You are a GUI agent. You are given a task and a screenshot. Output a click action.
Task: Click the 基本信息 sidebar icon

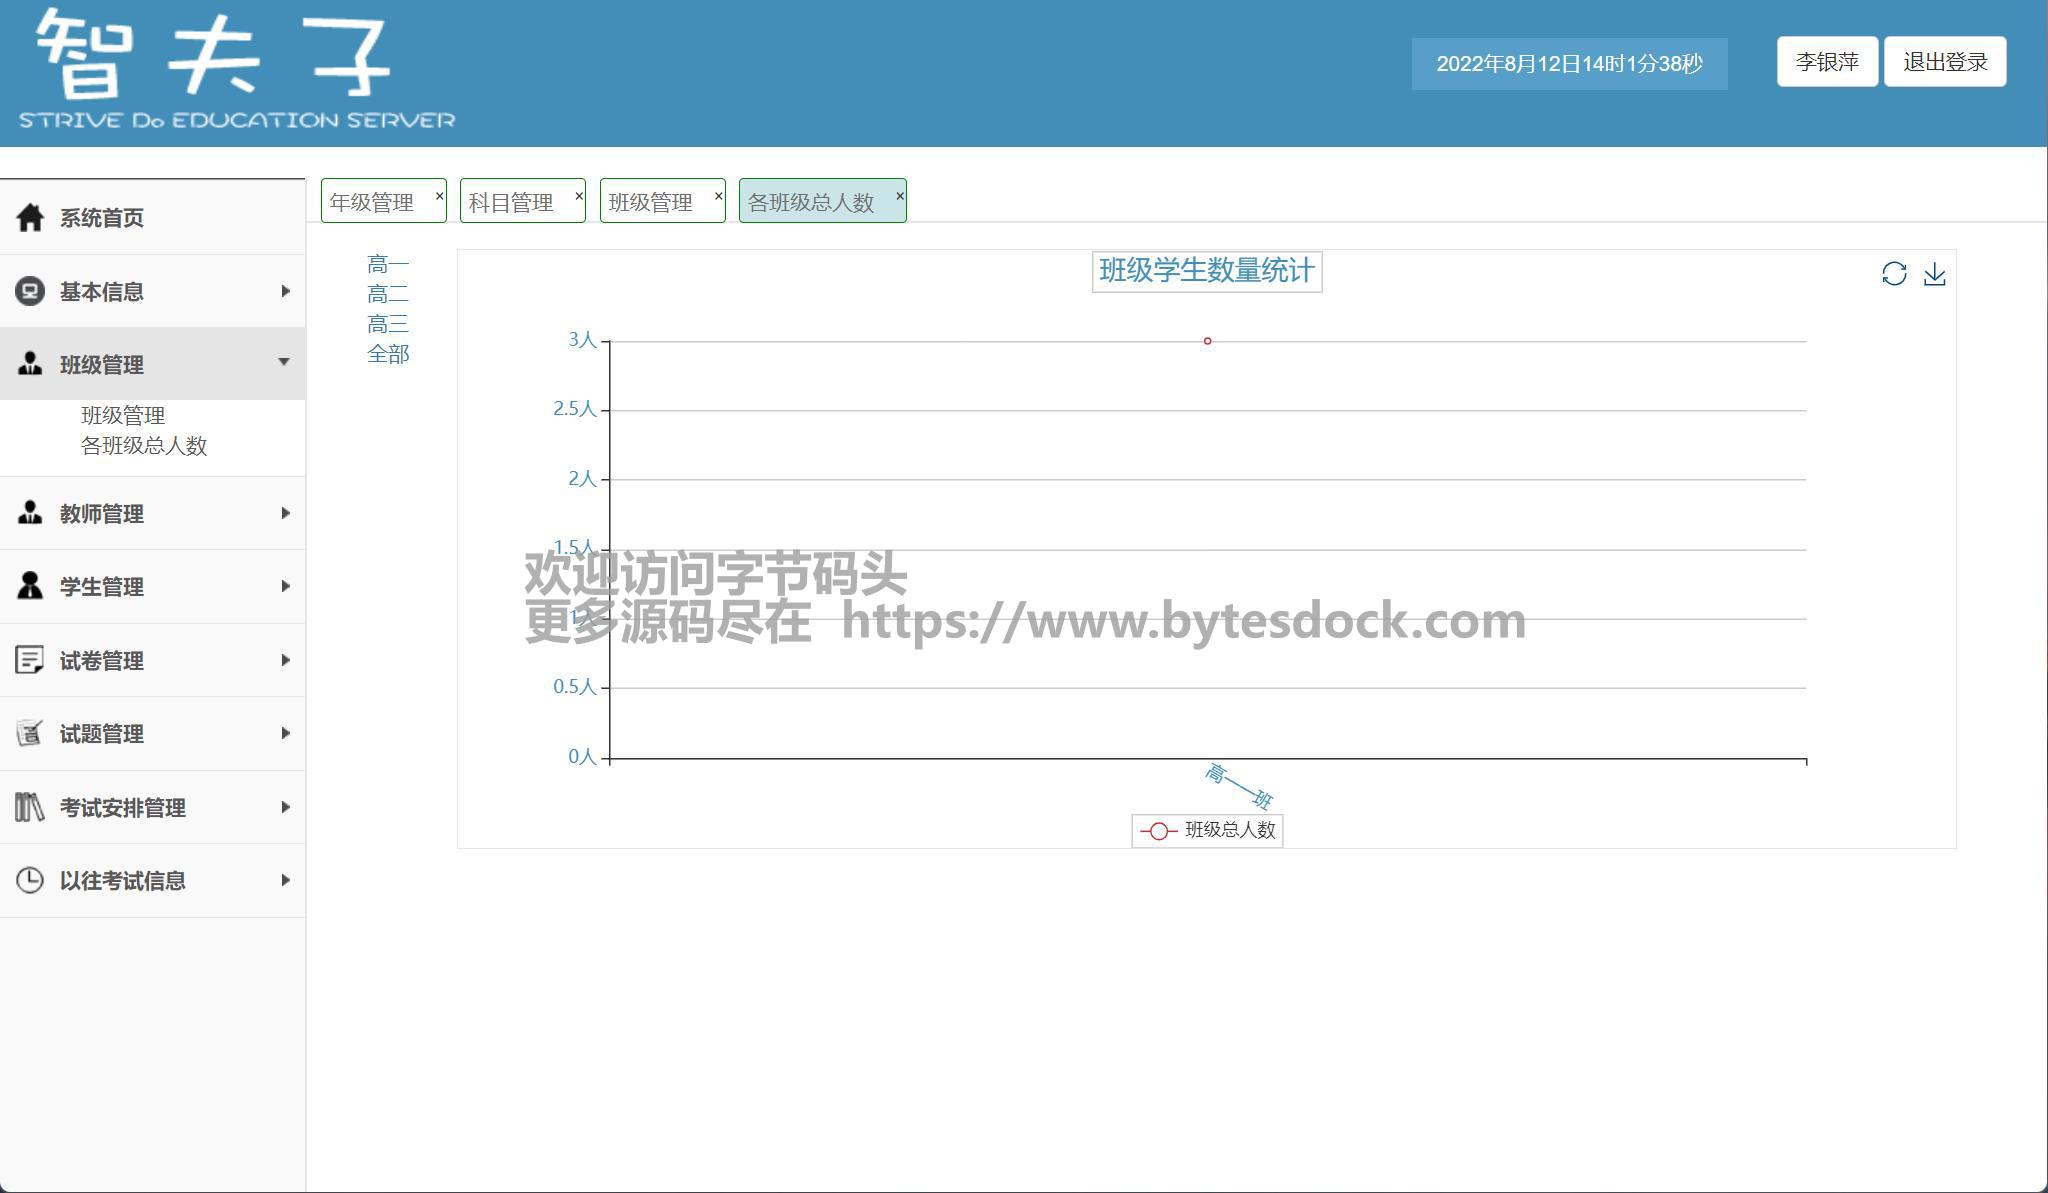pos(30,291)
